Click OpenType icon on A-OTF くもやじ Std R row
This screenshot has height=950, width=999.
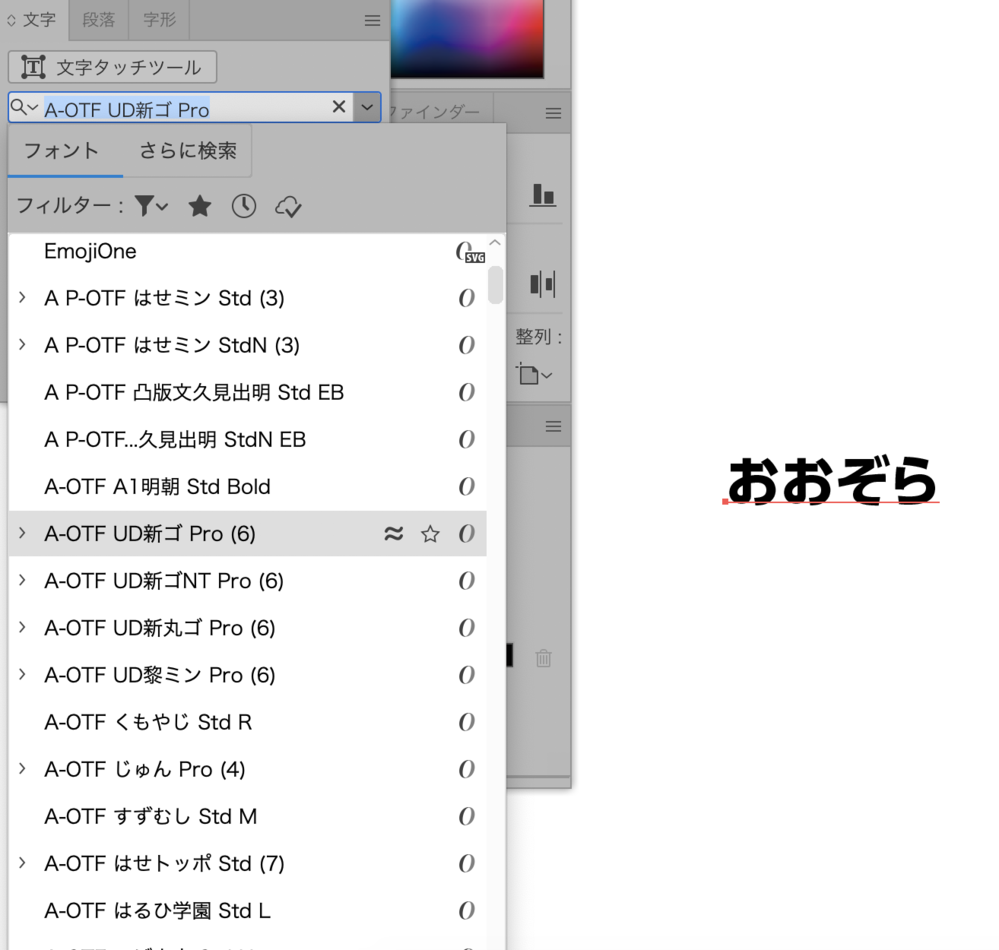click(466, 723)
